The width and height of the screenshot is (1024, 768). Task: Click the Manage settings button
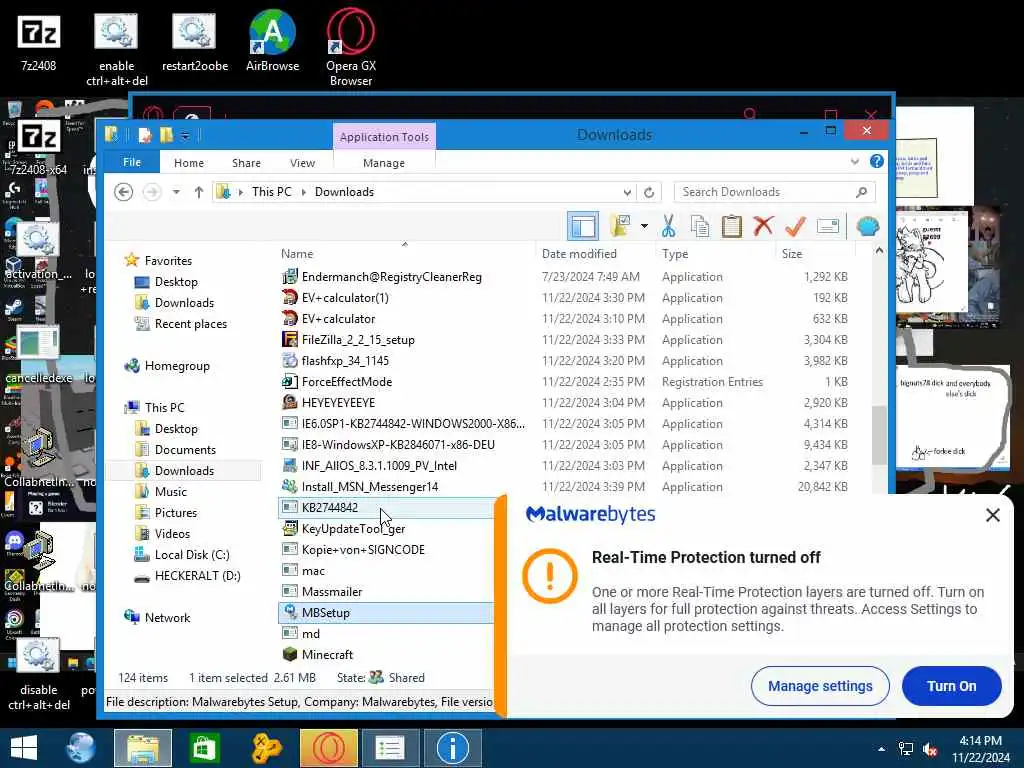[820, 686]
